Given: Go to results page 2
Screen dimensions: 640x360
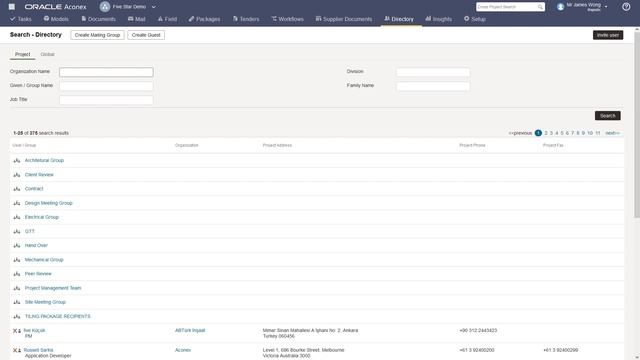Looking at the screenshot, I should click(x=546, y=133).
